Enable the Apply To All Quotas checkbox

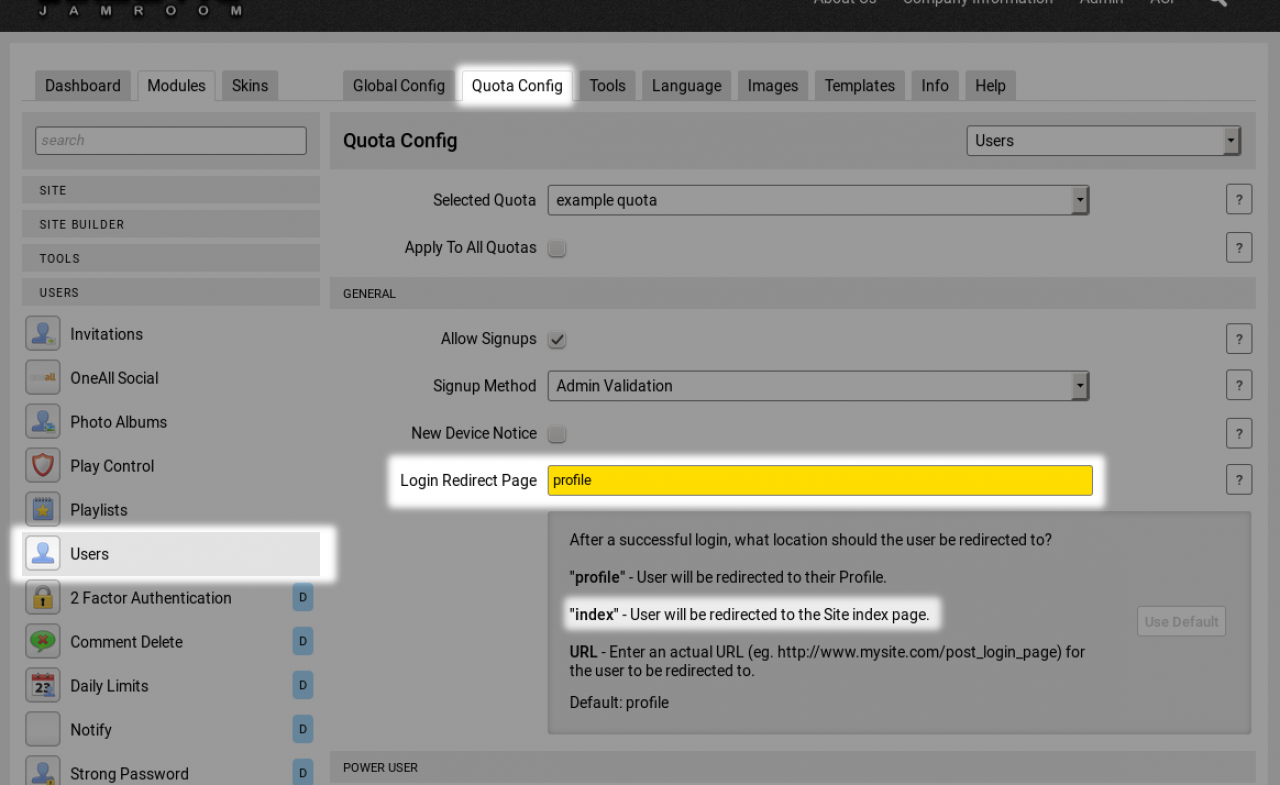pyautogui.click(x=557, y=248)
